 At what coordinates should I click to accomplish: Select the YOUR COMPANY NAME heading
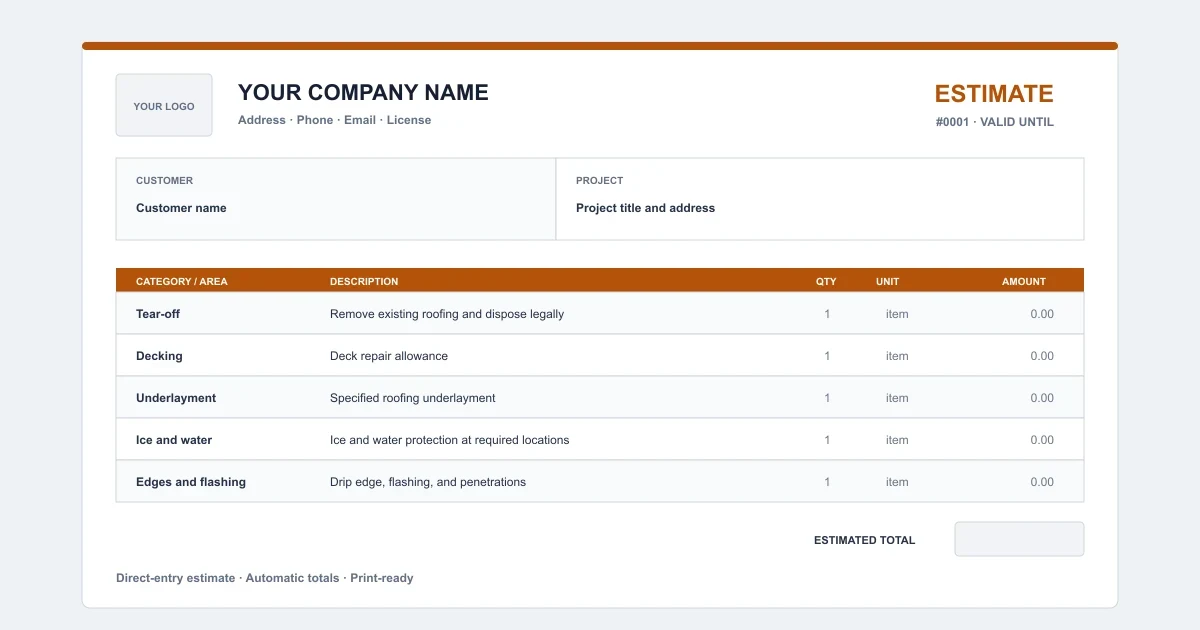(363, 93)
